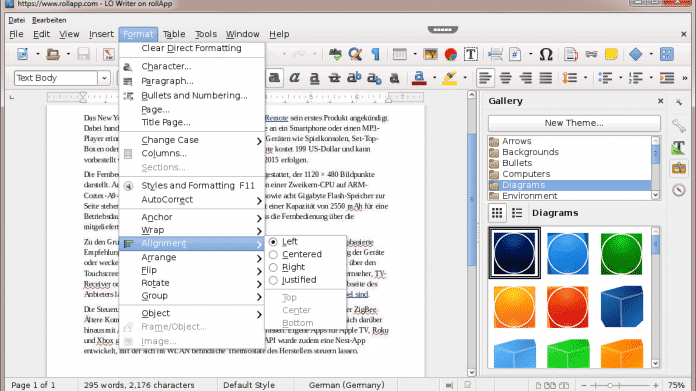Open the font color dropdown arrow

pyautogui.click(x=435, y=78)
